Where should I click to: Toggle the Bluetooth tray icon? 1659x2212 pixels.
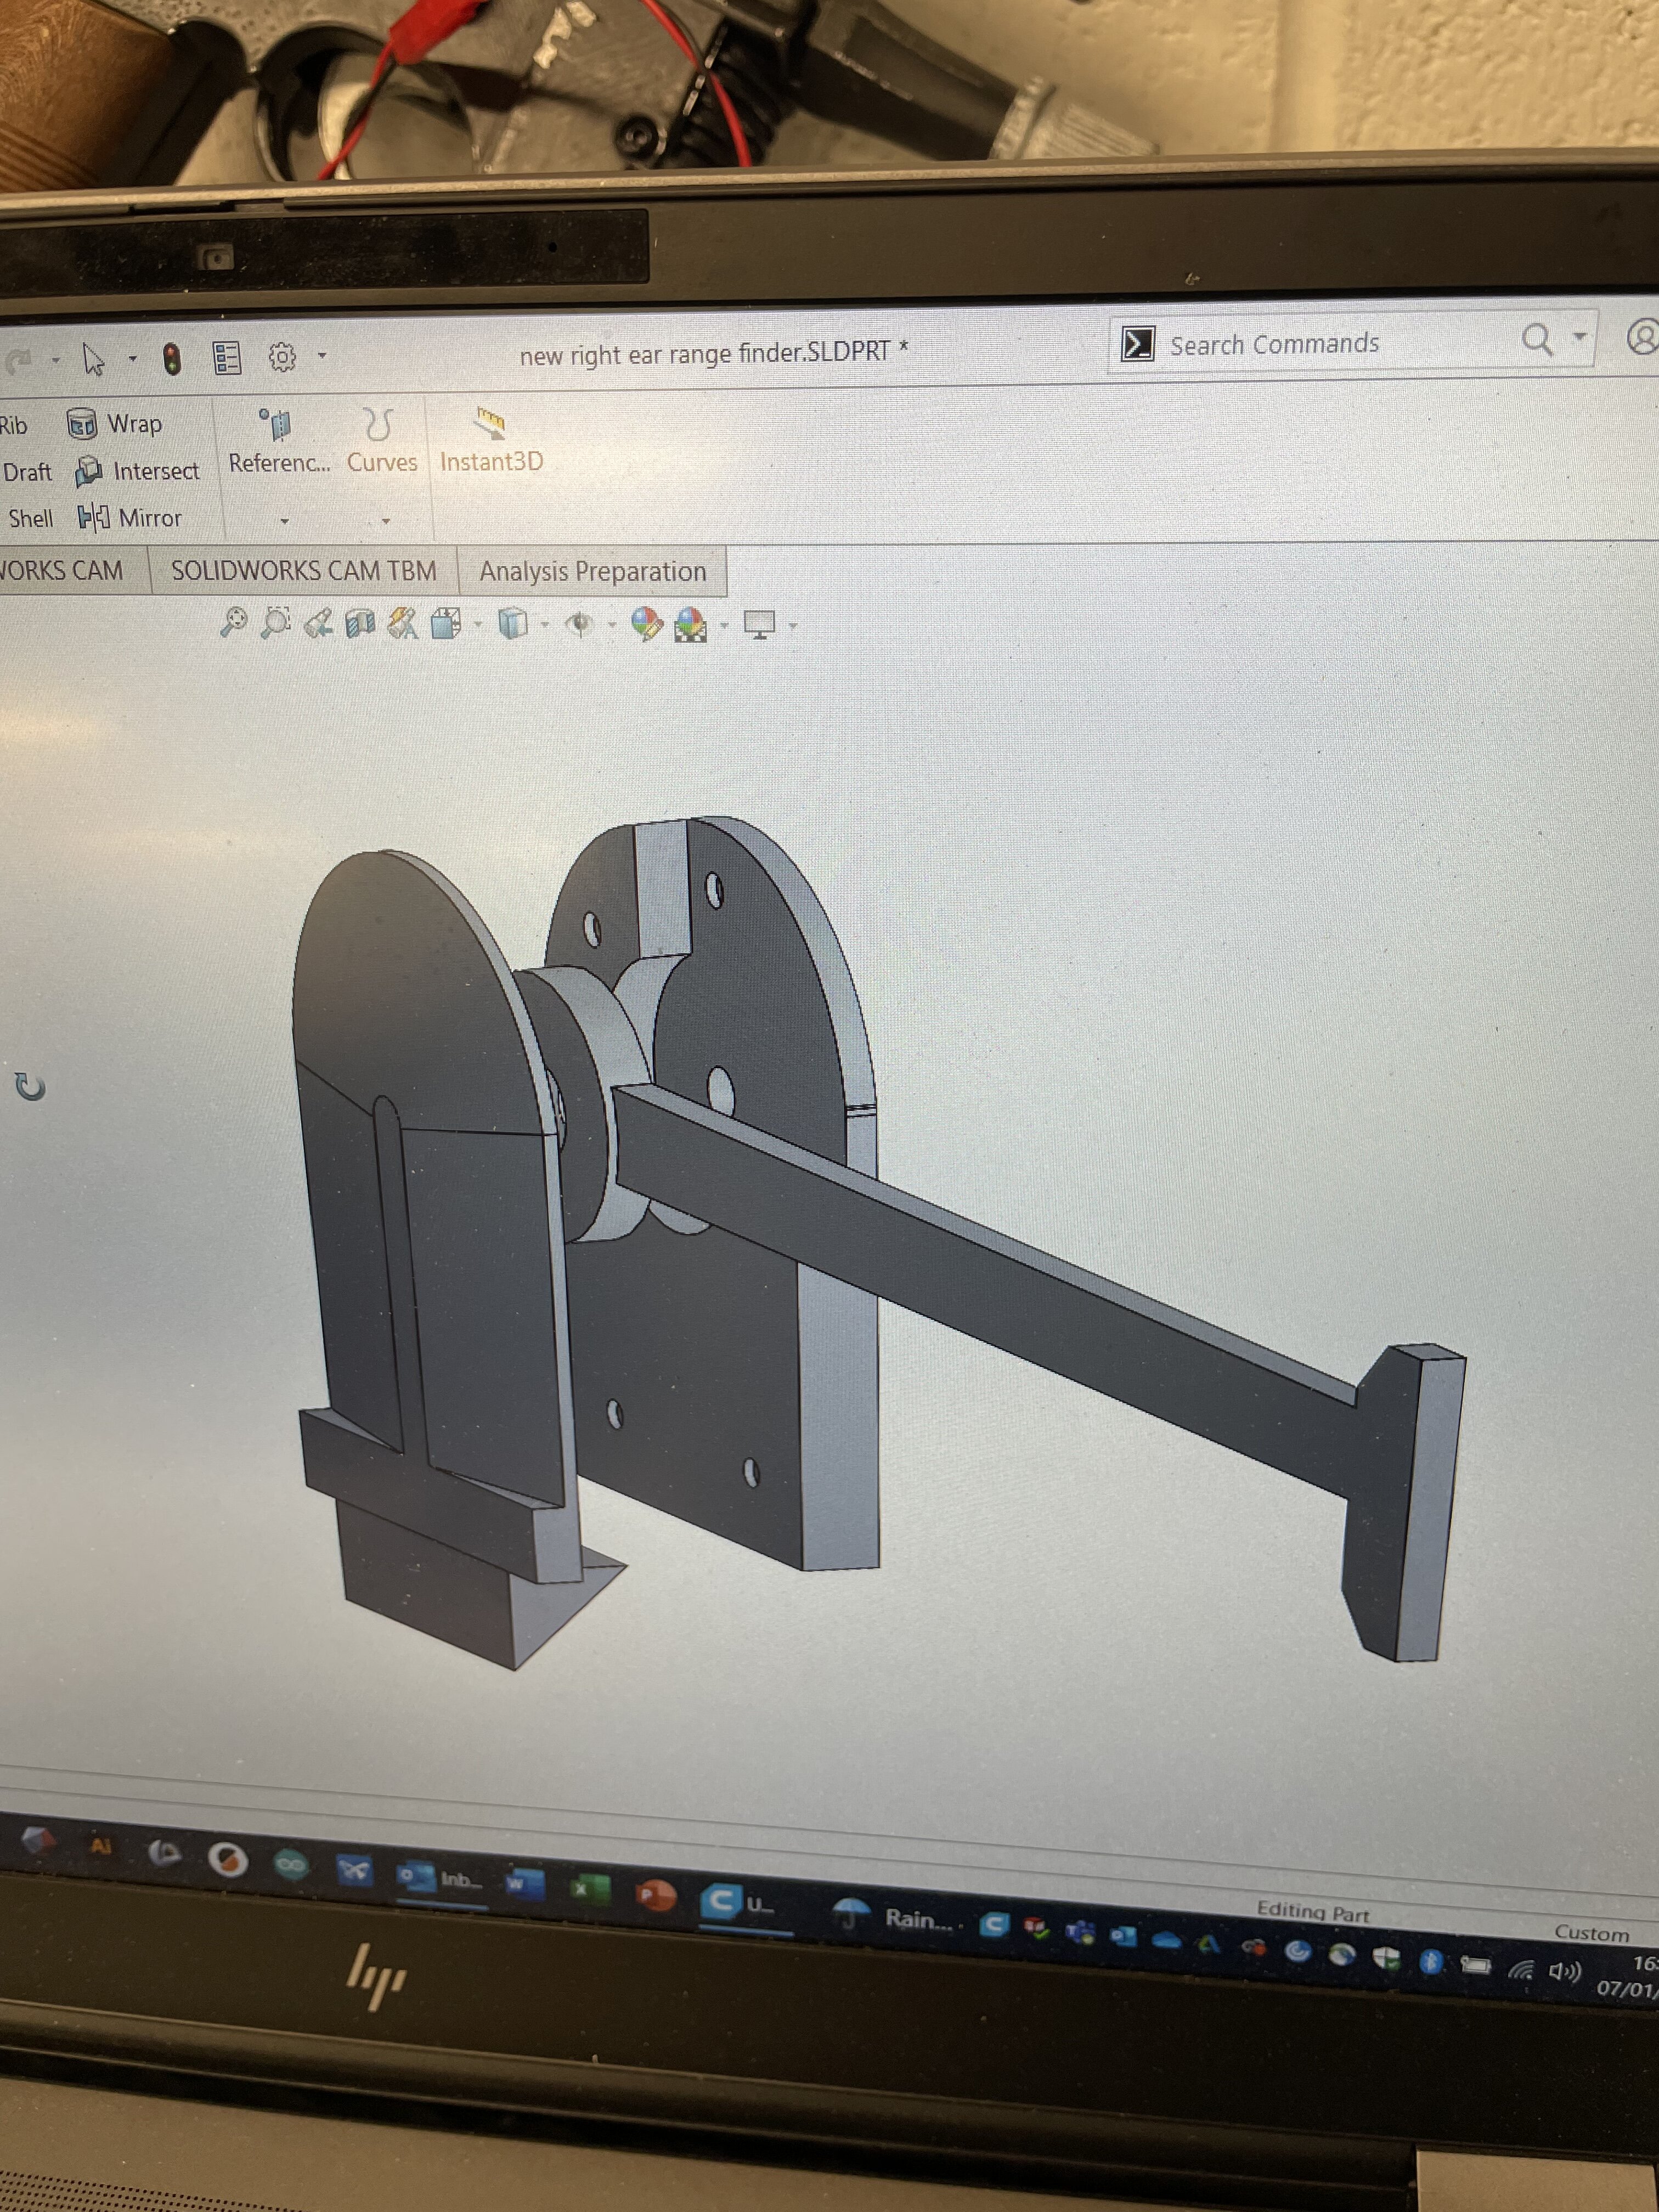[1430, 1962]
